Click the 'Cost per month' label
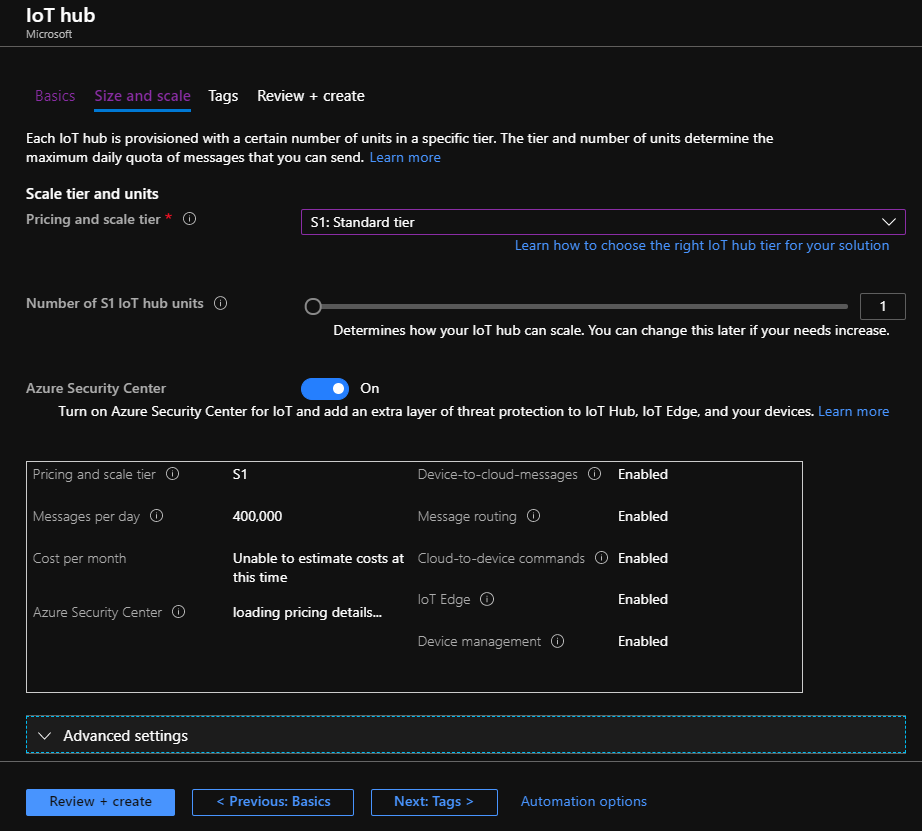The image size is (922, 831). pyautogui.click(x=79, y=558)
